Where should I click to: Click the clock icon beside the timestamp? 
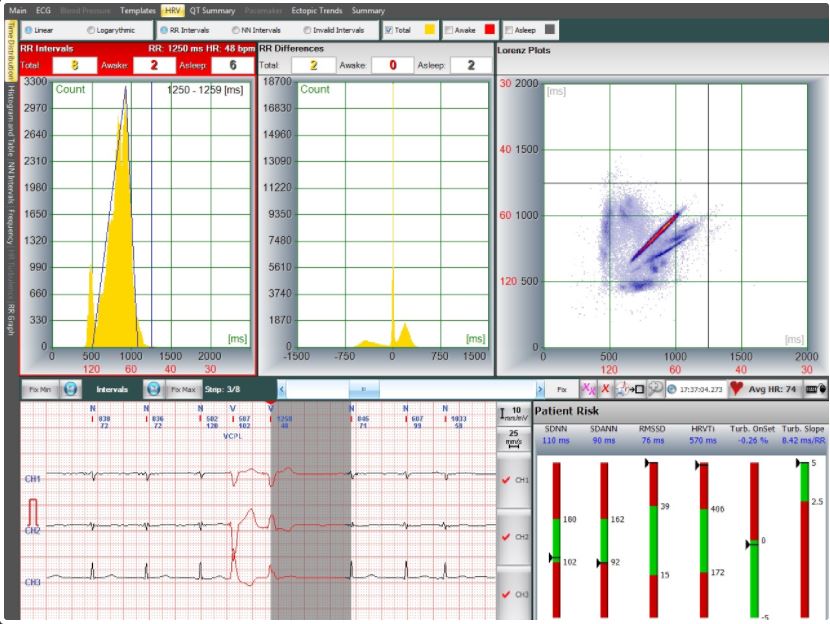[671, 390]
